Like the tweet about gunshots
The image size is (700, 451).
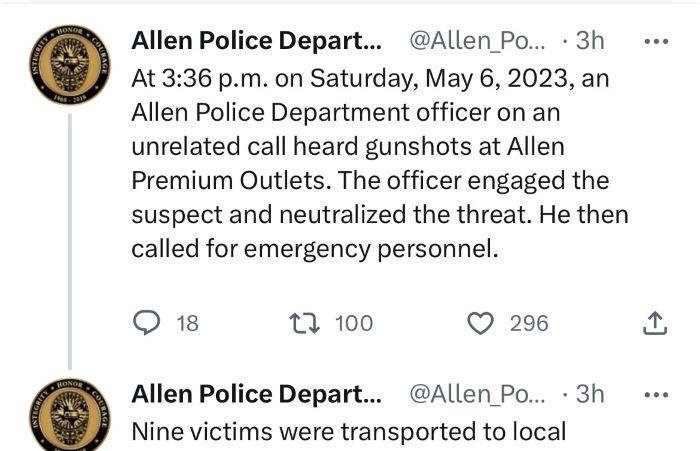[480, 323]
